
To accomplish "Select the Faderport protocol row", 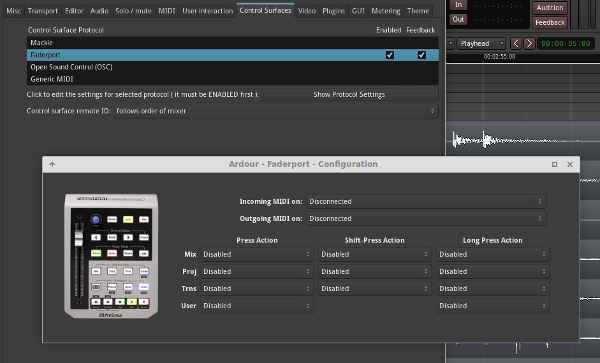I will click(233, 55).
